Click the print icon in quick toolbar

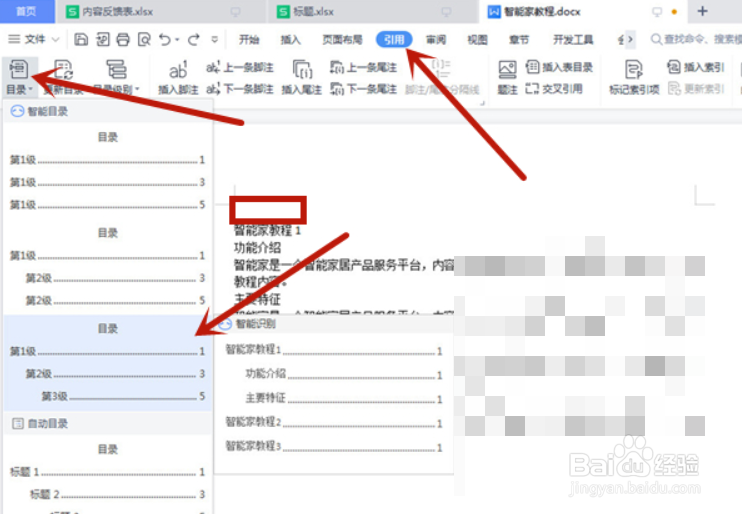tap(123, 39)
